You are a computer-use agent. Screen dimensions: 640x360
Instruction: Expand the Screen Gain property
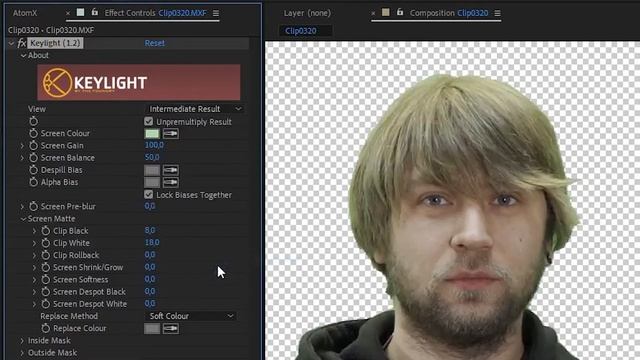(22, 146)
